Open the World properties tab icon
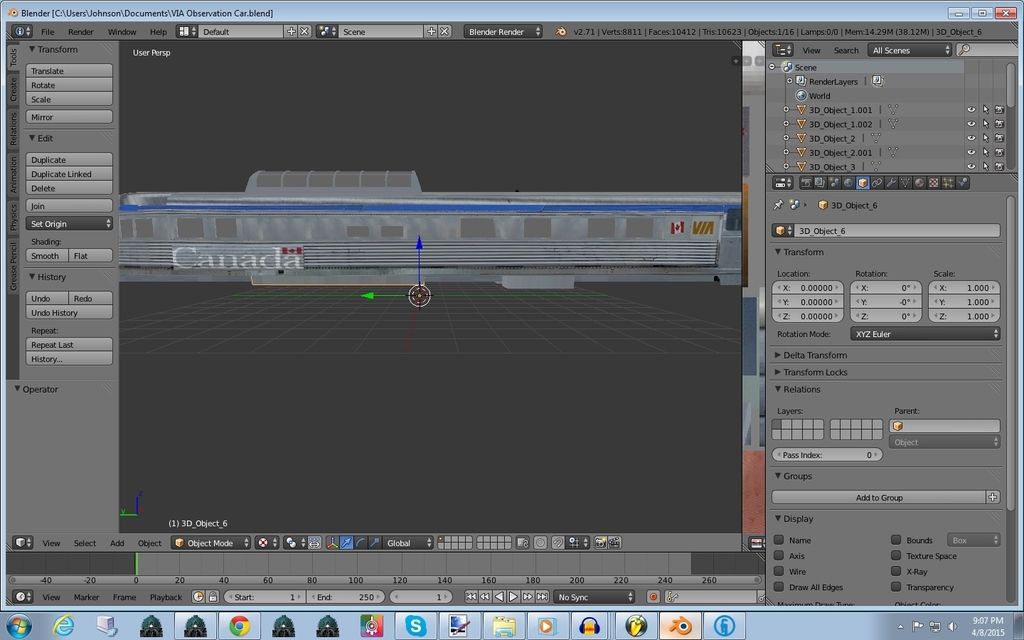1024x640 pixels. pos(848,184)
